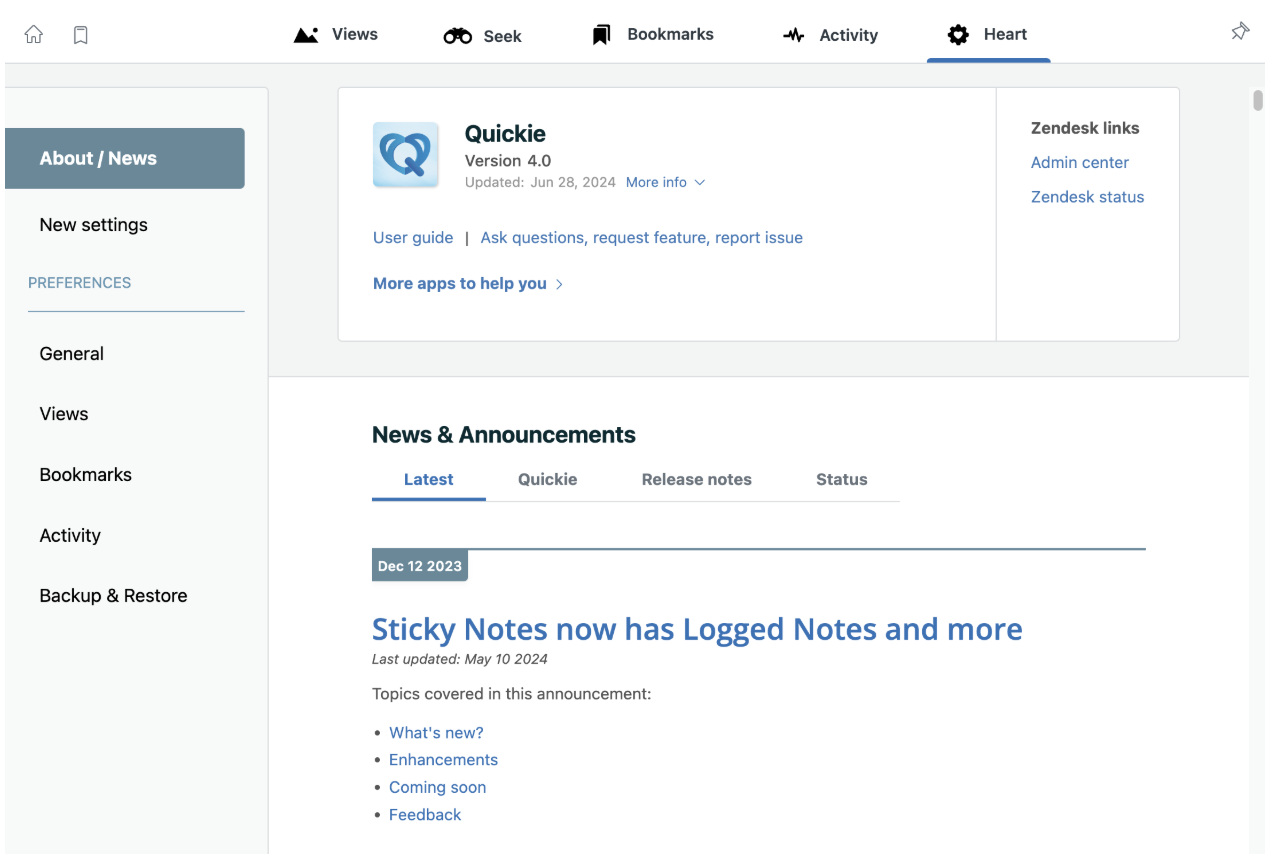Click the gear icon of Heart tab
The image size is (1268, 854).
coord(958,35)
